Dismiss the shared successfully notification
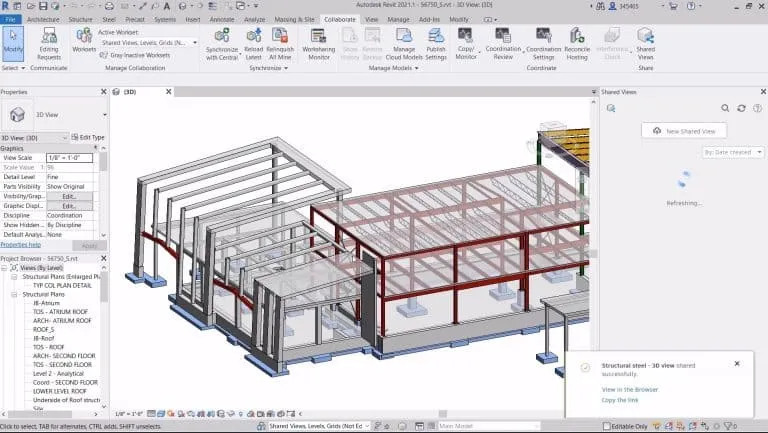Screen dimensions: 768x433 coord(737,363)
